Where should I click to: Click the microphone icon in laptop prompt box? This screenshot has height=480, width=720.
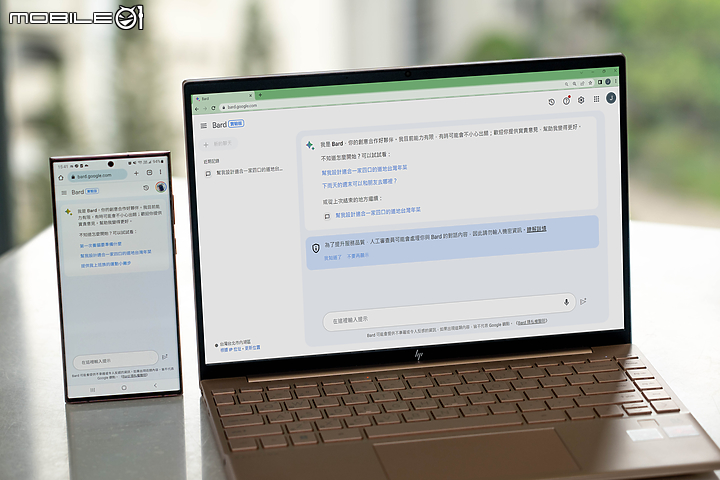[x=566, y=302]
